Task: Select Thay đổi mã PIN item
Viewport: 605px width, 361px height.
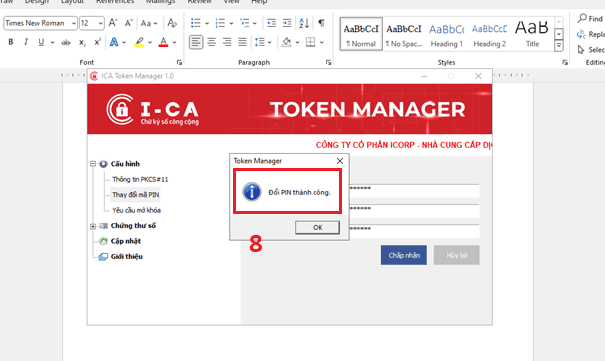Action: [135, 195]
